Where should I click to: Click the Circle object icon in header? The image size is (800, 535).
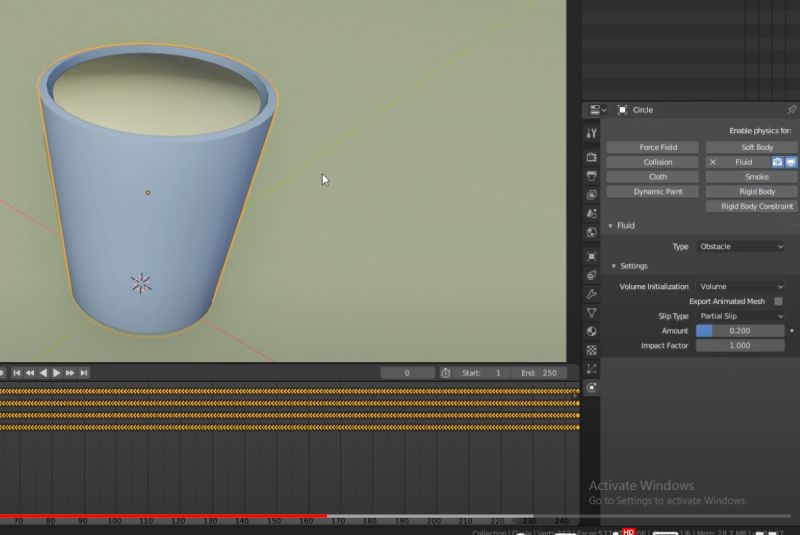click(x=622, y=110)
